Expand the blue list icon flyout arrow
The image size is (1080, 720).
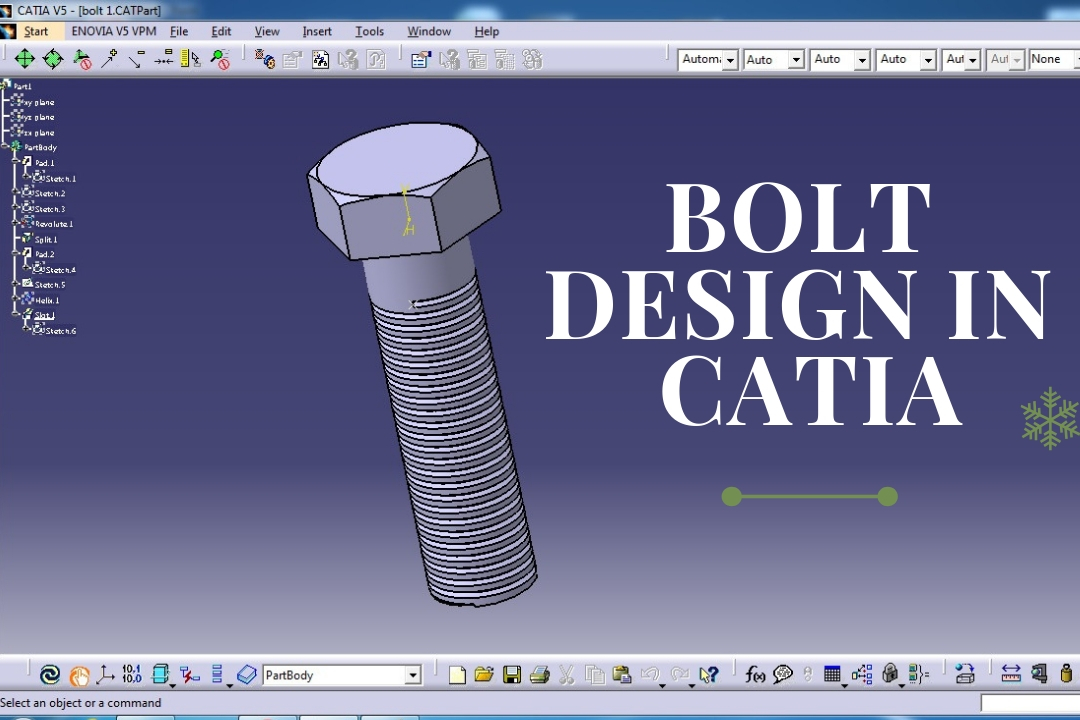[229, 685]
